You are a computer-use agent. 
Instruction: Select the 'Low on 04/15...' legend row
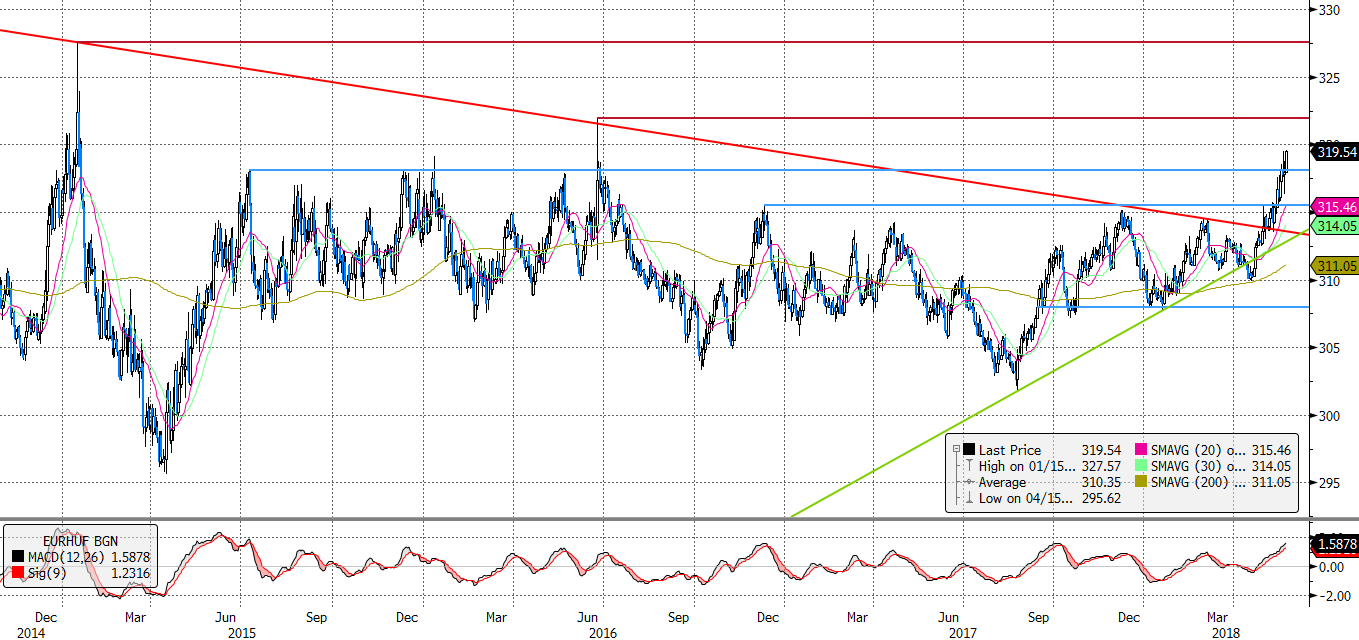tap(1026, 498)
